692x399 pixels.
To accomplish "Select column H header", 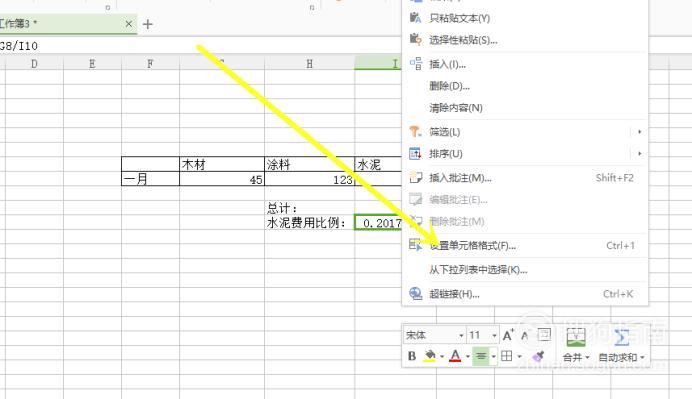I will (x=310, y=64).
